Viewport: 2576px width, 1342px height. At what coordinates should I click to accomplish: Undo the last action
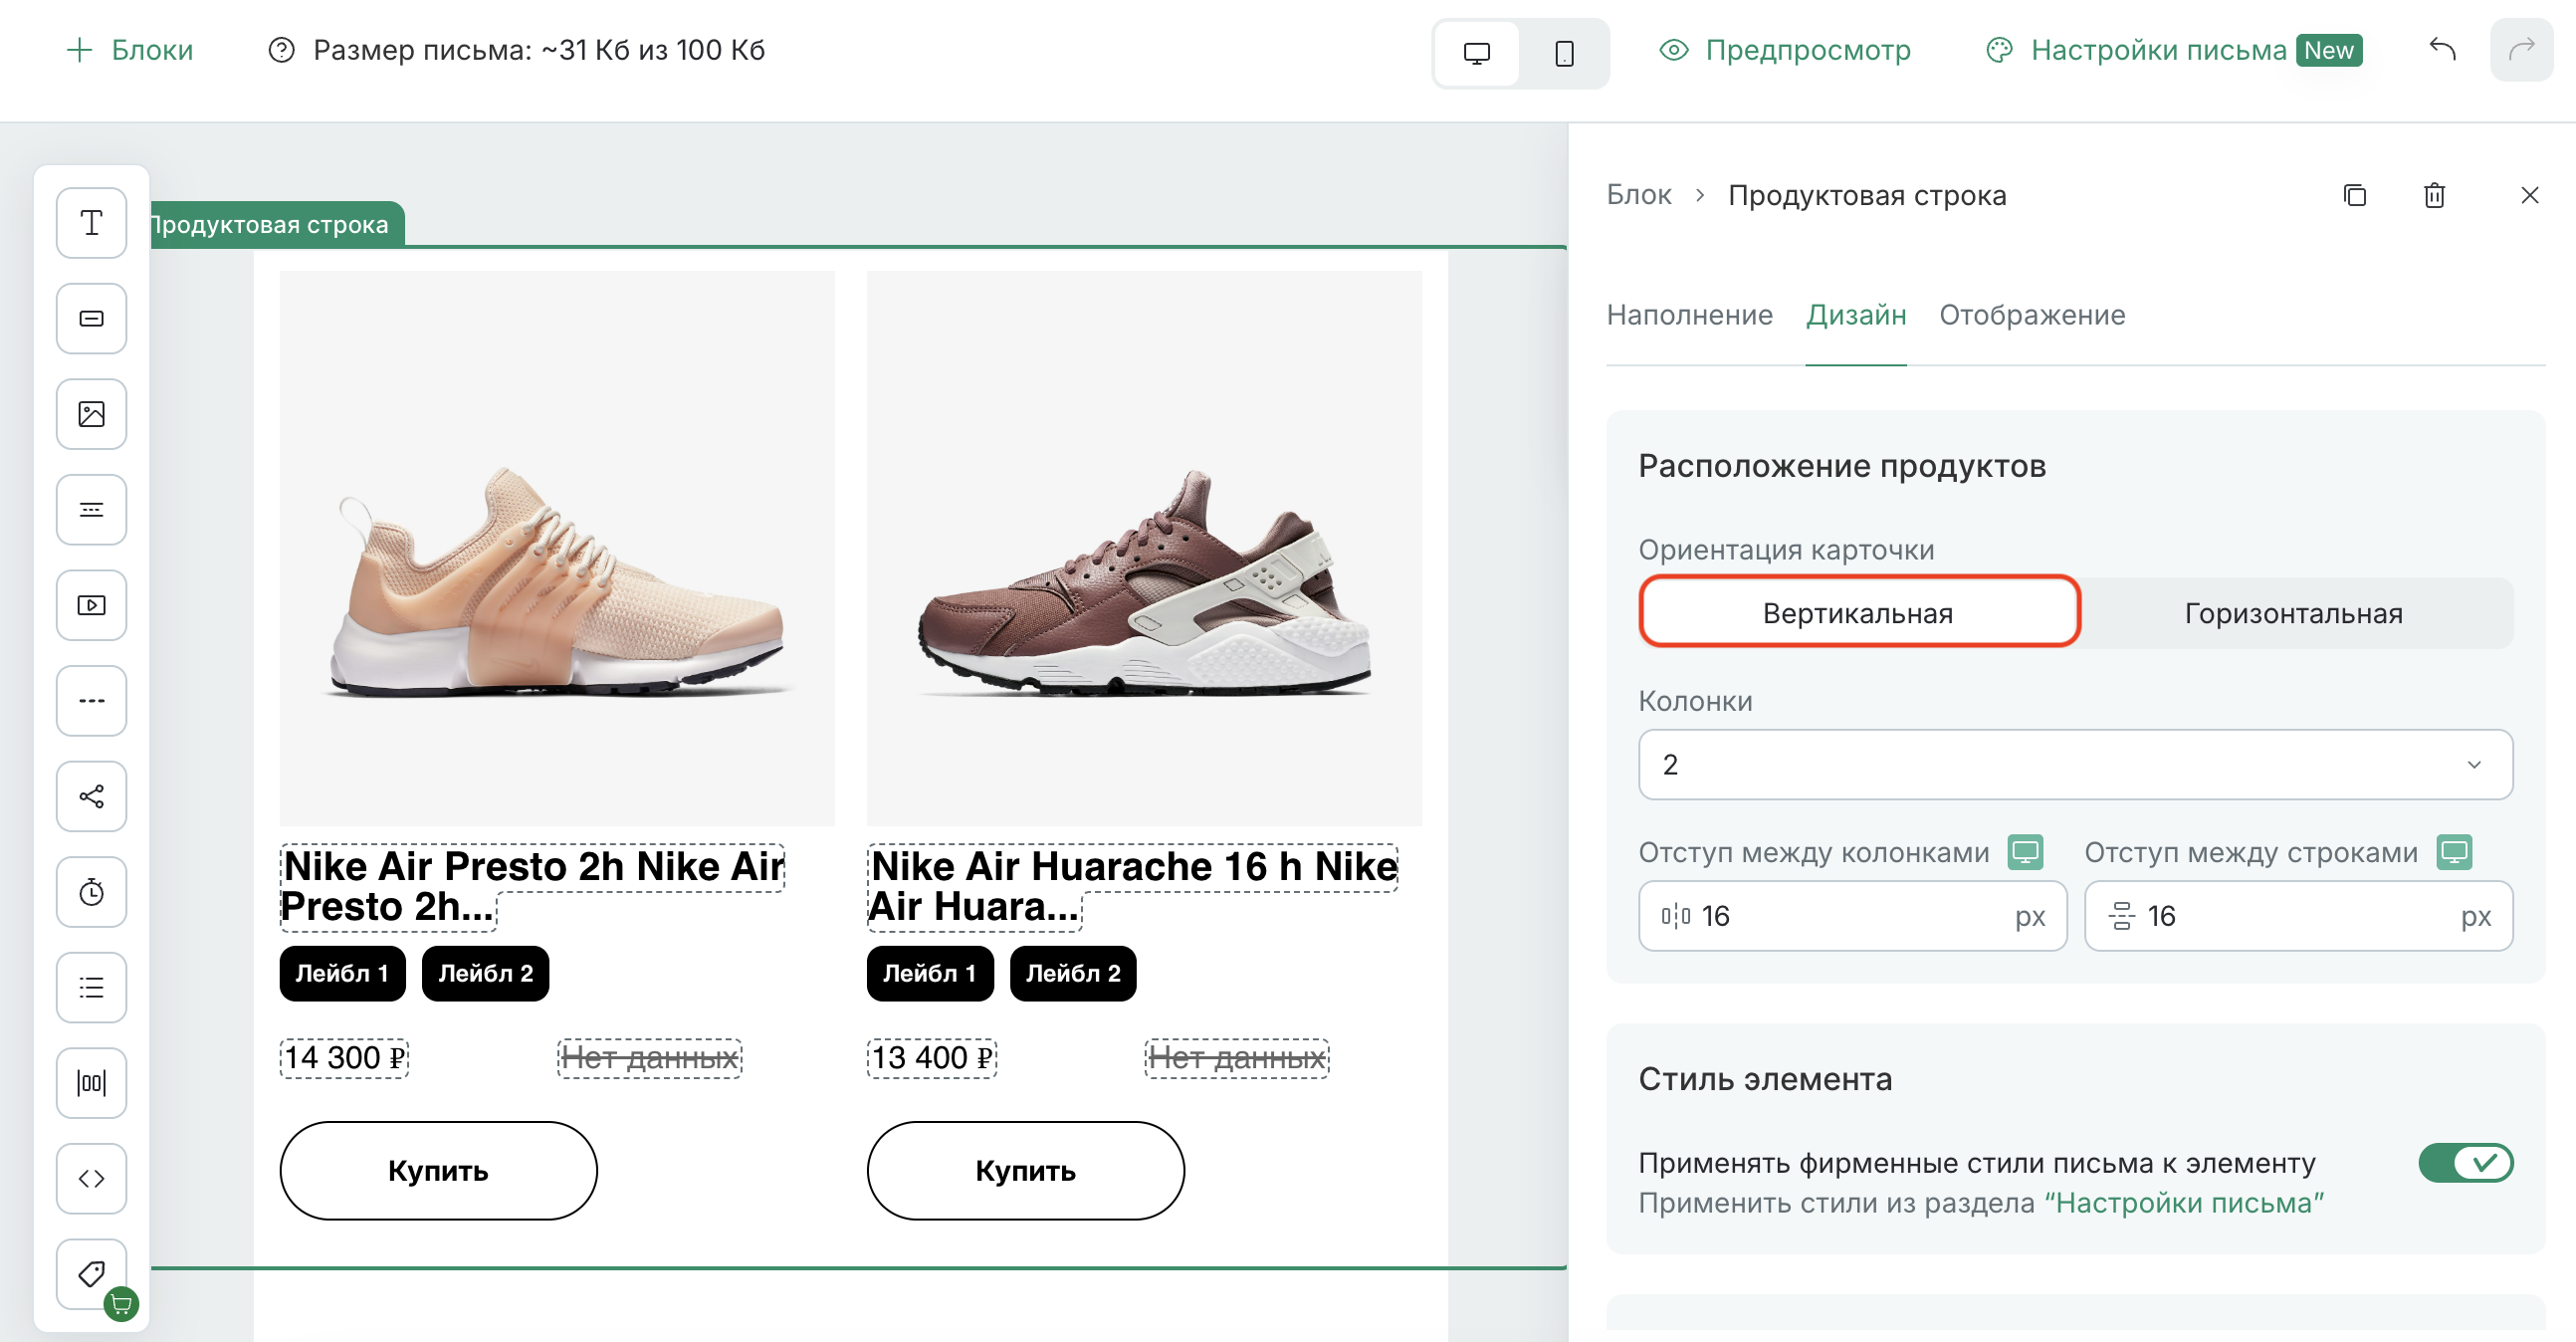click(2442, 50)
